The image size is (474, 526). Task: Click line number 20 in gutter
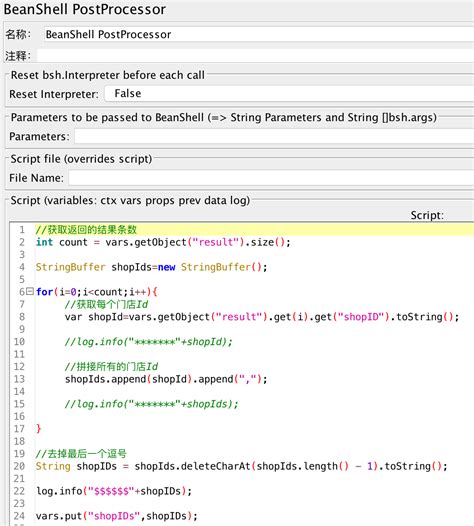[x=19, y=466]
